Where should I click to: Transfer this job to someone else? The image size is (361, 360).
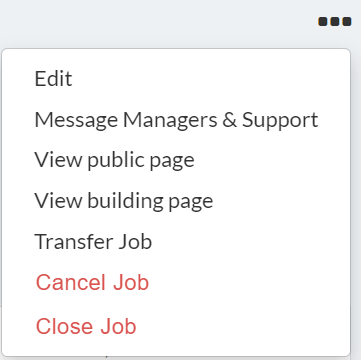click(x=93, y=242)
